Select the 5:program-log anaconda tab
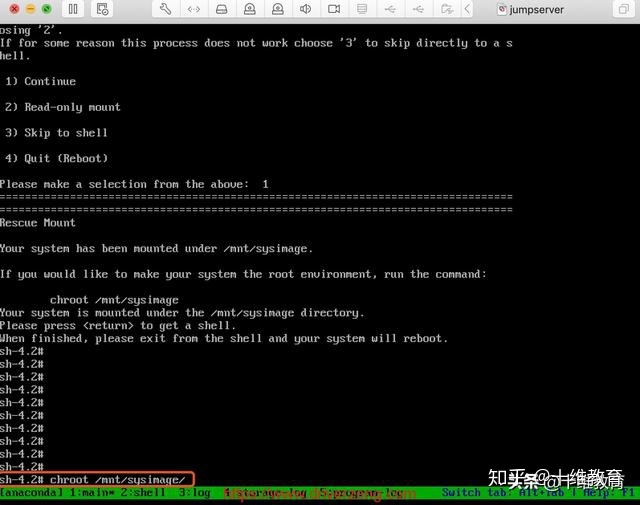This screenshot has width=640, height=505. click(361, 493)
